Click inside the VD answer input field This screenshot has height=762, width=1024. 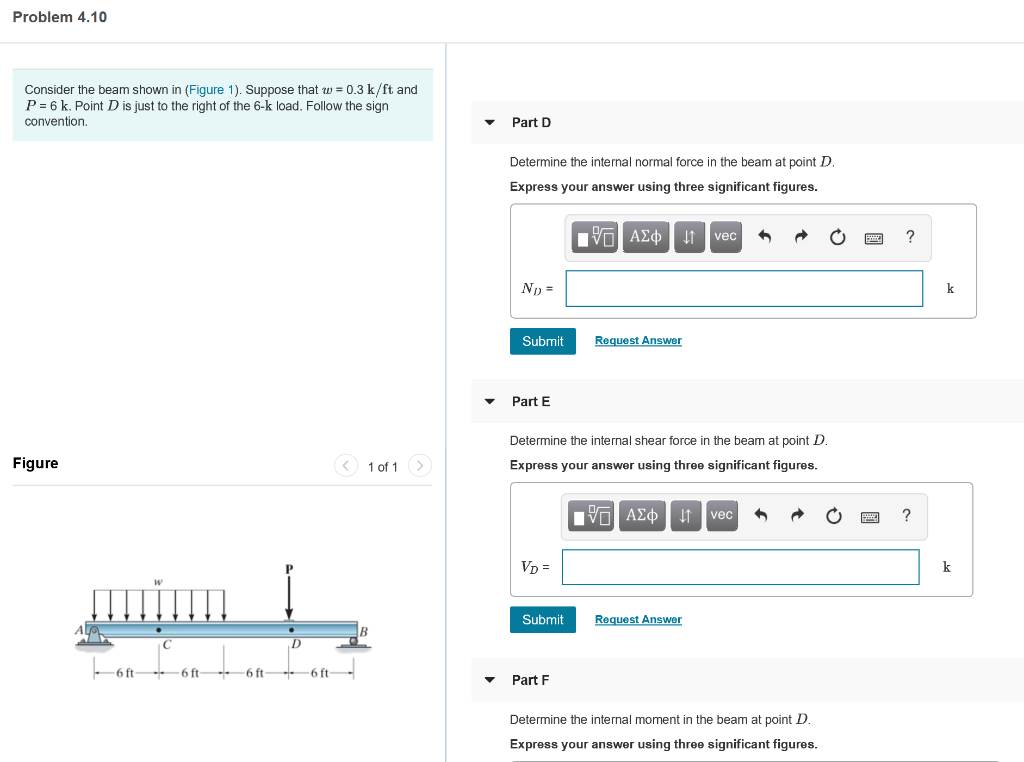pos(740,566)
